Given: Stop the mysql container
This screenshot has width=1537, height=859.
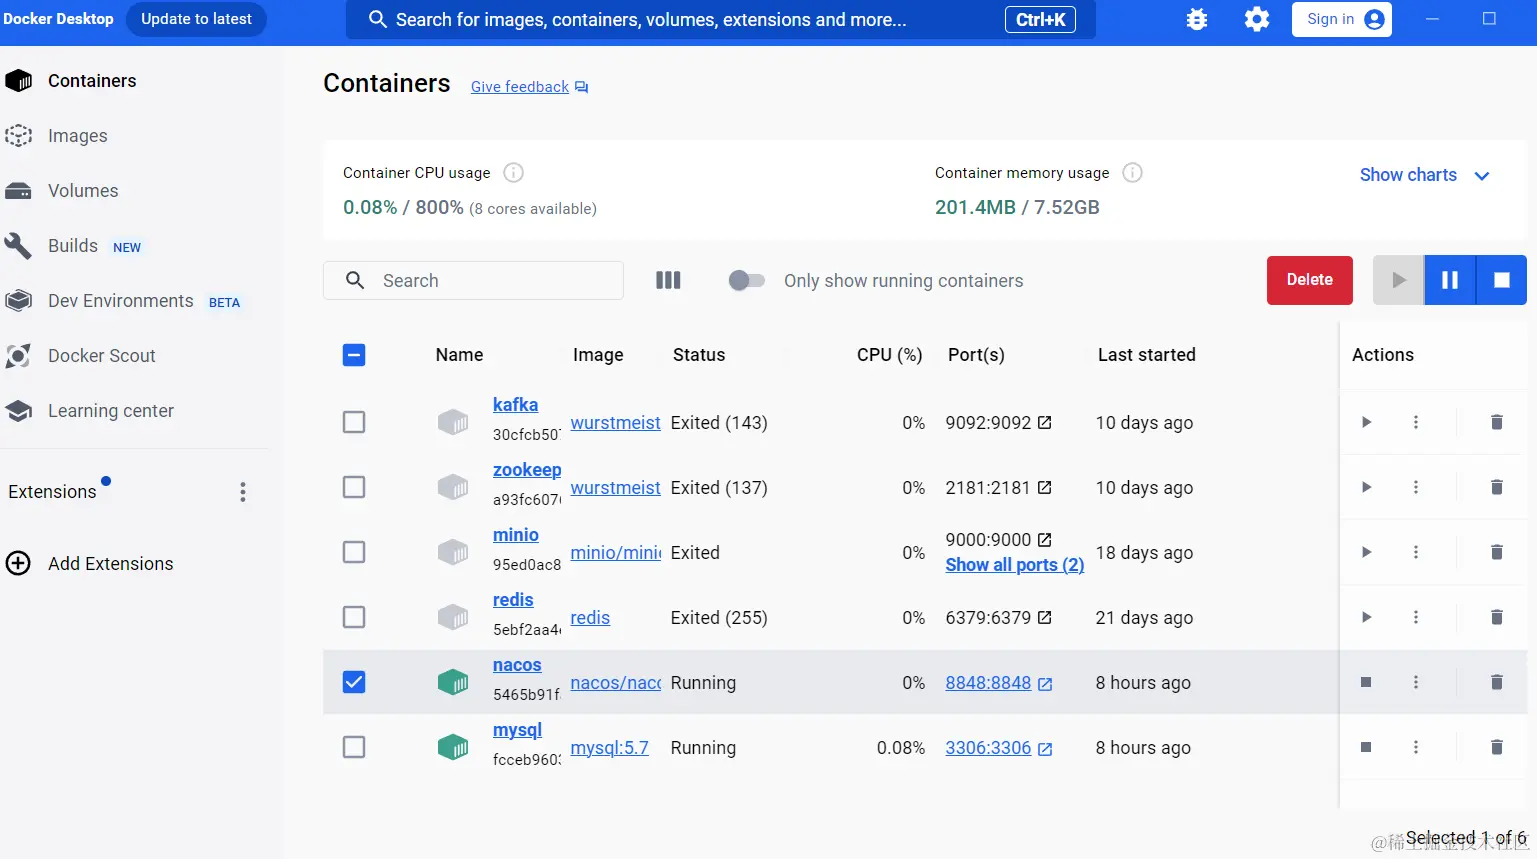Looking at the screenshot, I should [x=1366, y=747].
